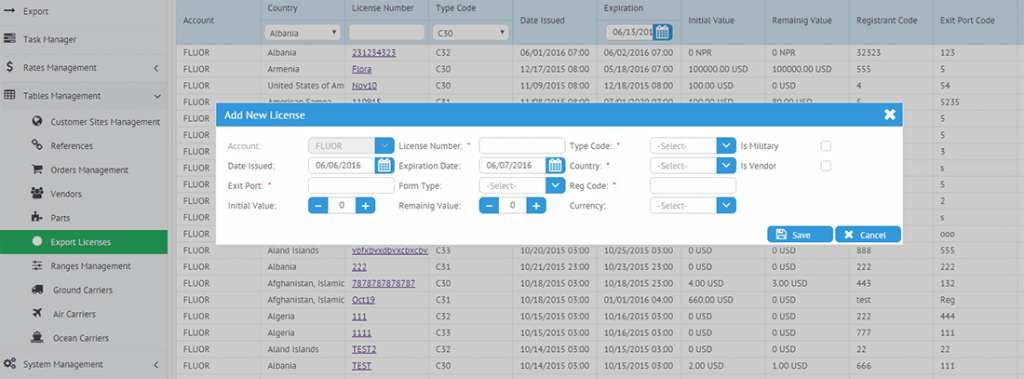Image resolution: width=1024 pixels, height=379 pixels.
Task: Open Ranges Management in the sidebar
Action: [91, 266]
